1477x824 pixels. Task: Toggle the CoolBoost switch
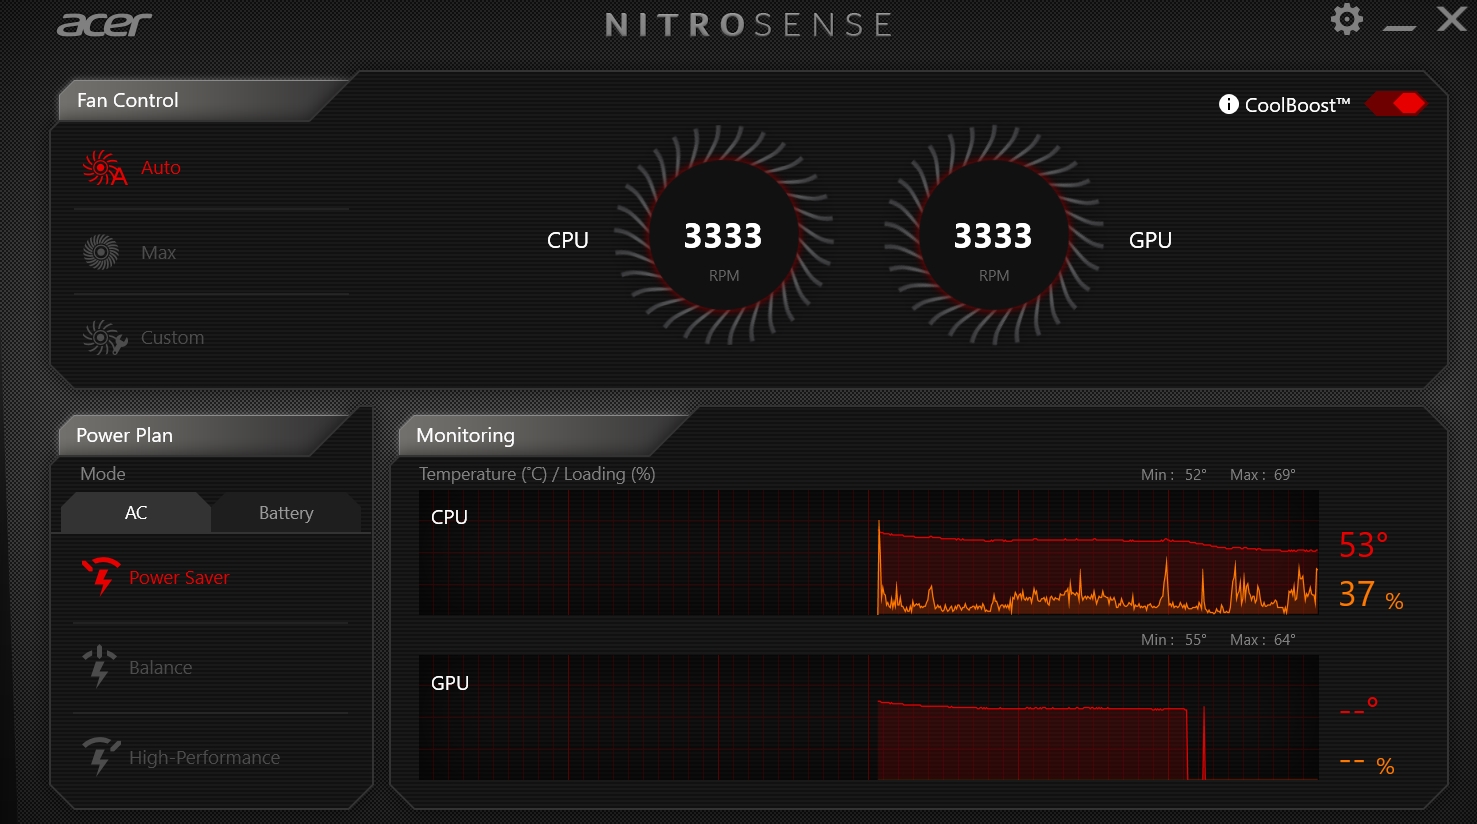pos(1396,103)
